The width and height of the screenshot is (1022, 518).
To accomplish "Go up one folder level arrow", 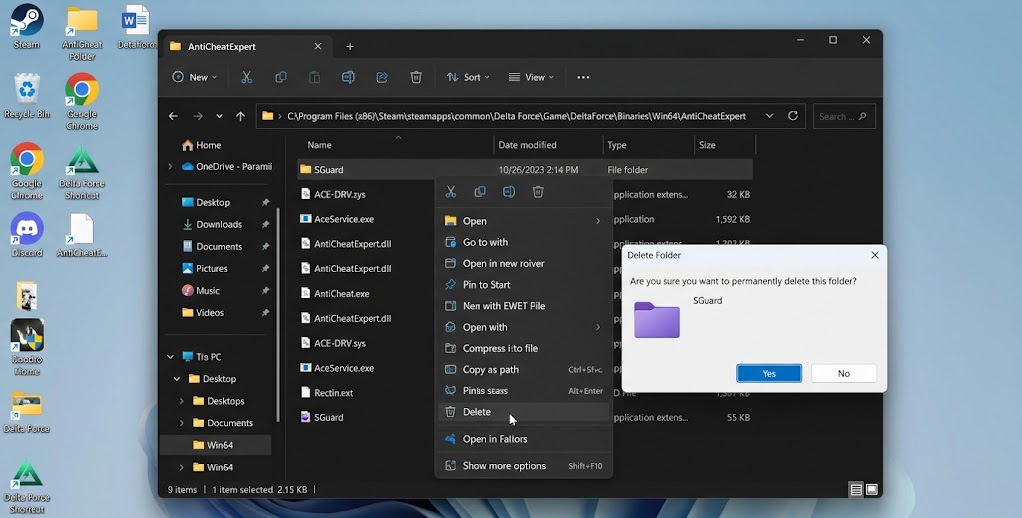I will tap(241, 116).
